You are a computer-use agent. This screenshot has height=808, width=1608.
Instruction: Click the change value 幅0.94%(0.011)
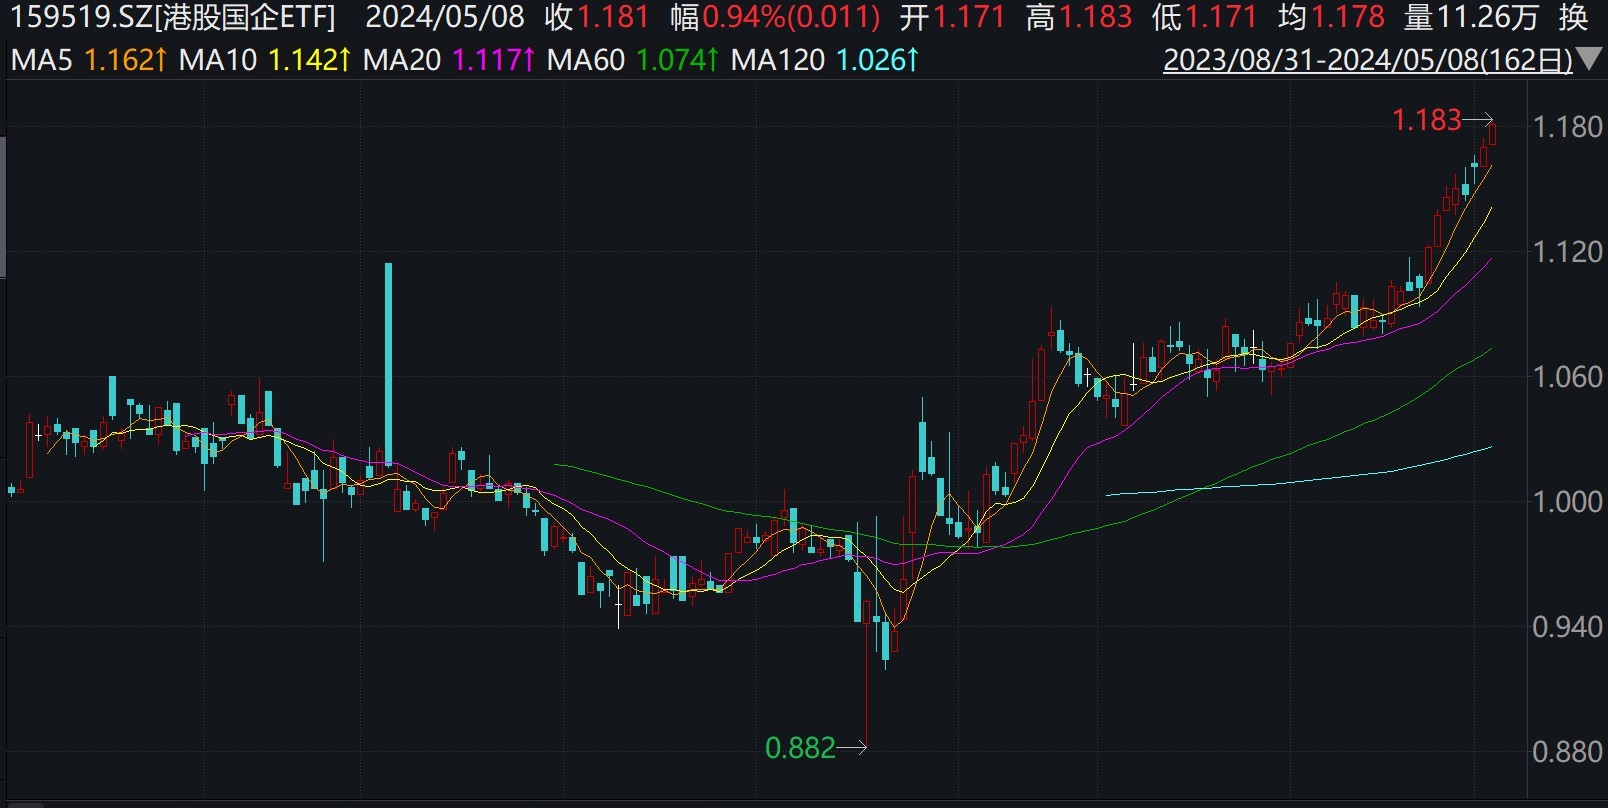pos(776,17)
